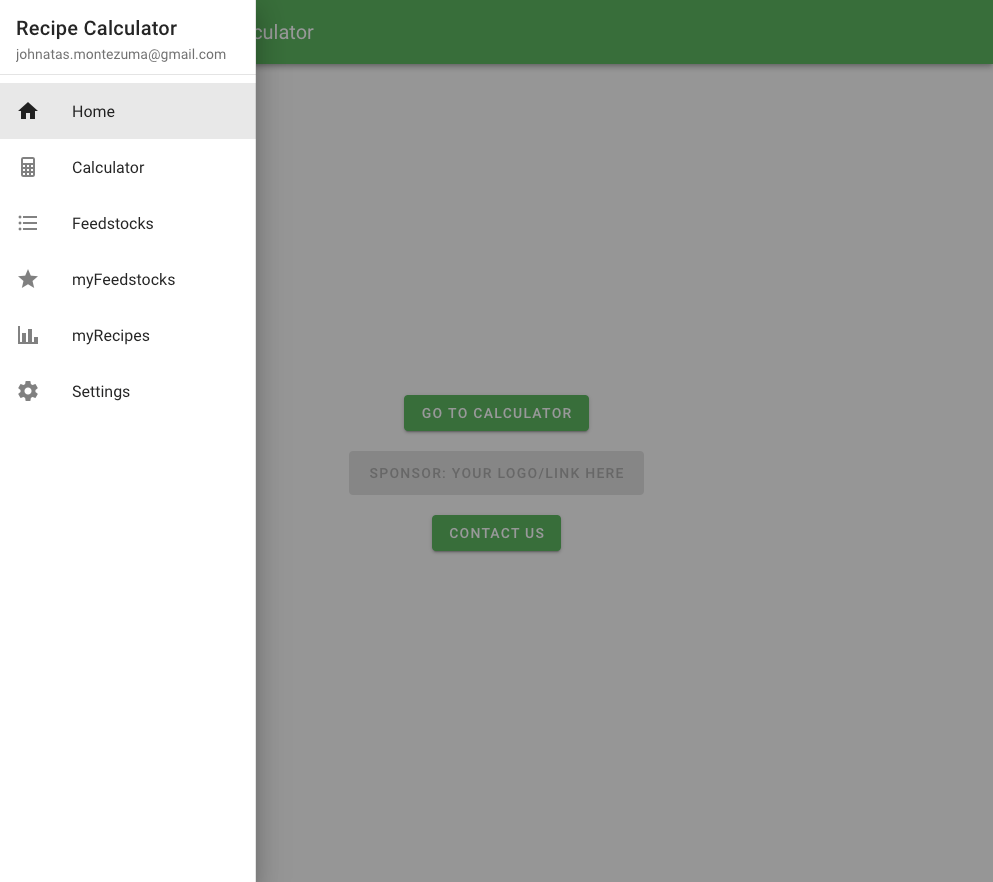Click the SPONSOR: YOUR LOGO/LINK HERE button

pyautogui.click(x=496, y=473)
